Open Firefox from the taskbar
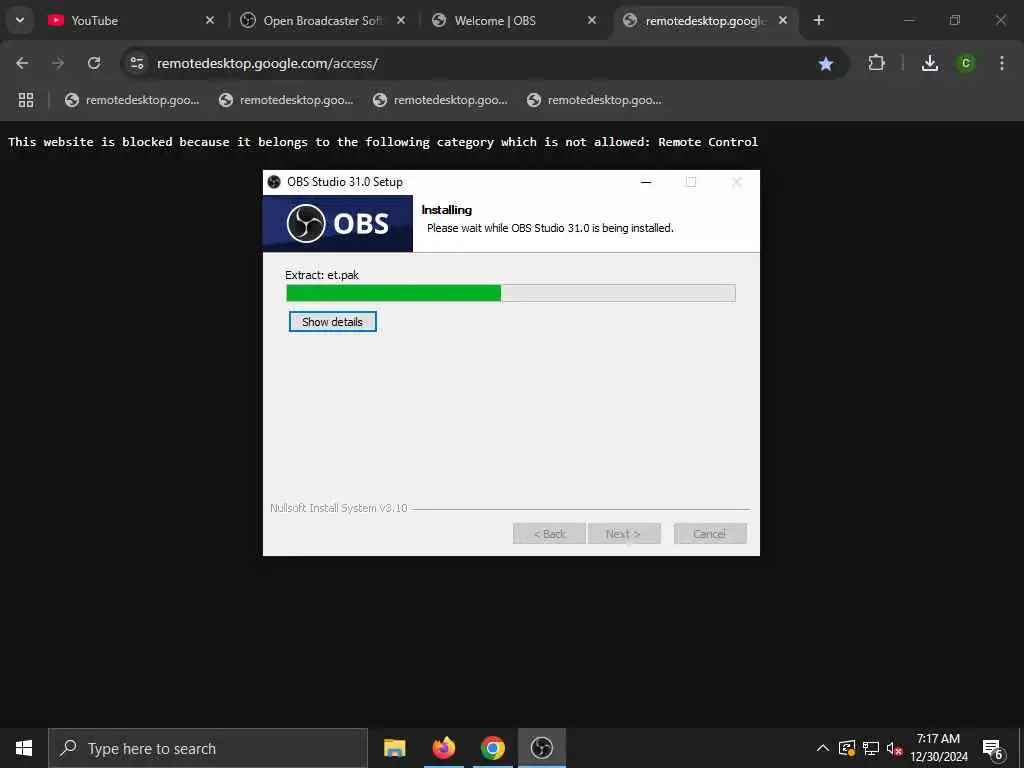The height and width of the screenshot is (768, 1024). (443, 748)
